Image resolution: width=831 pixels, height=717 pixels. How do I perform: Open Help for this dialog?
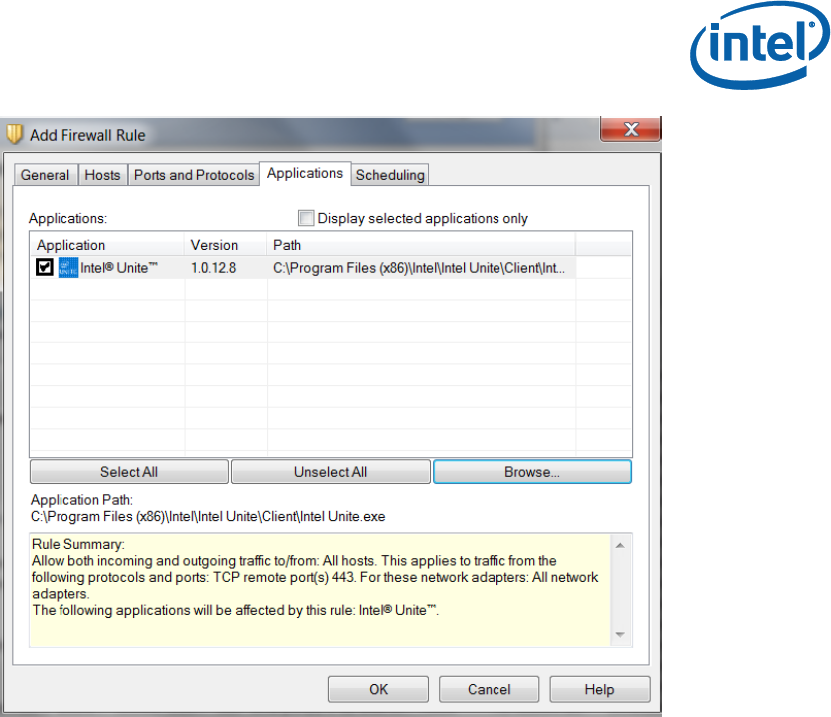point(599,689)
